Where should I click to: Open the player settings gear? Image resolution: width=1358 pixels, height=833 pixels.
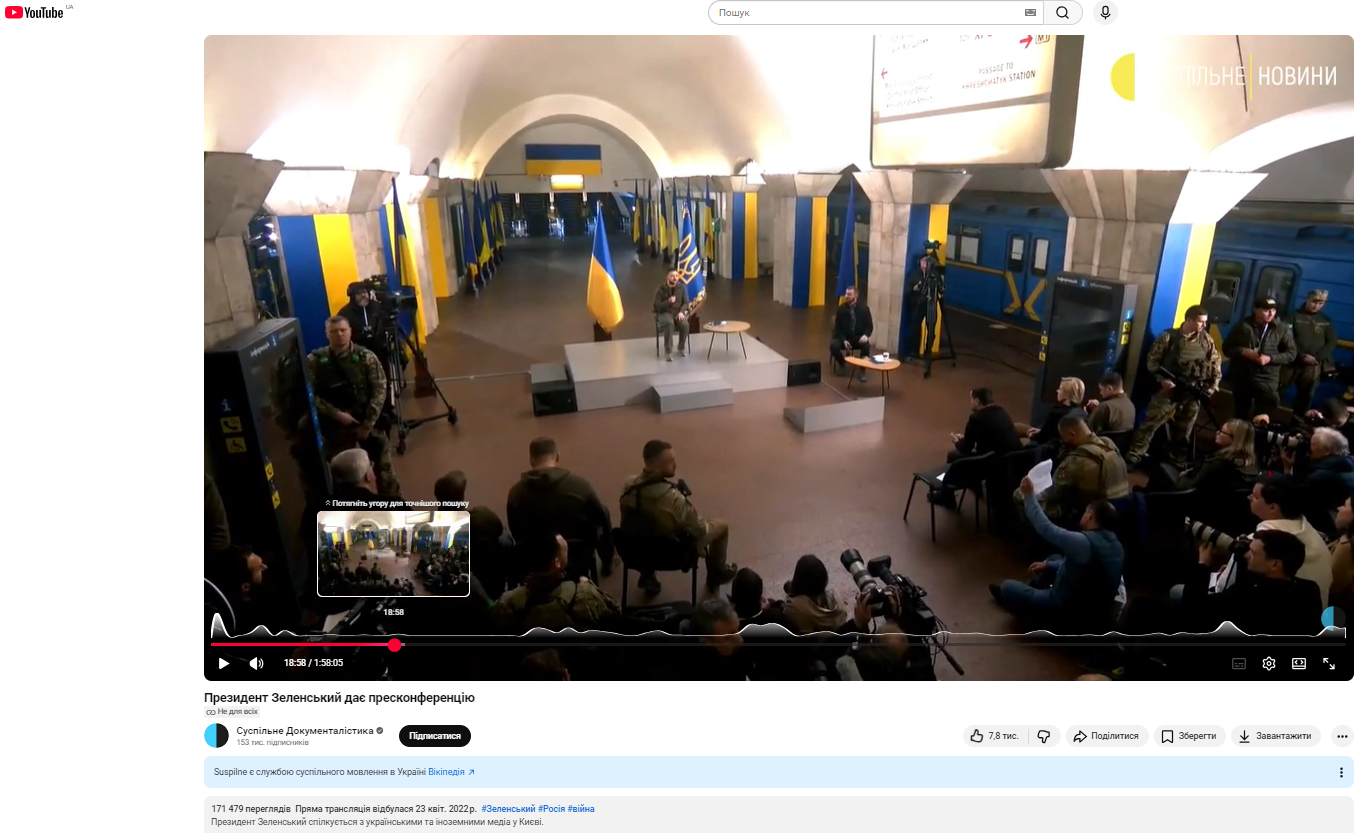coord(1269,663)
